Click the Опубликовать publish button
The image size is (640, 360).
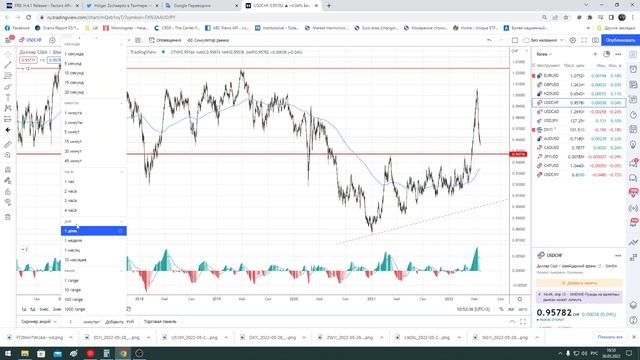[x=620, y=40]
